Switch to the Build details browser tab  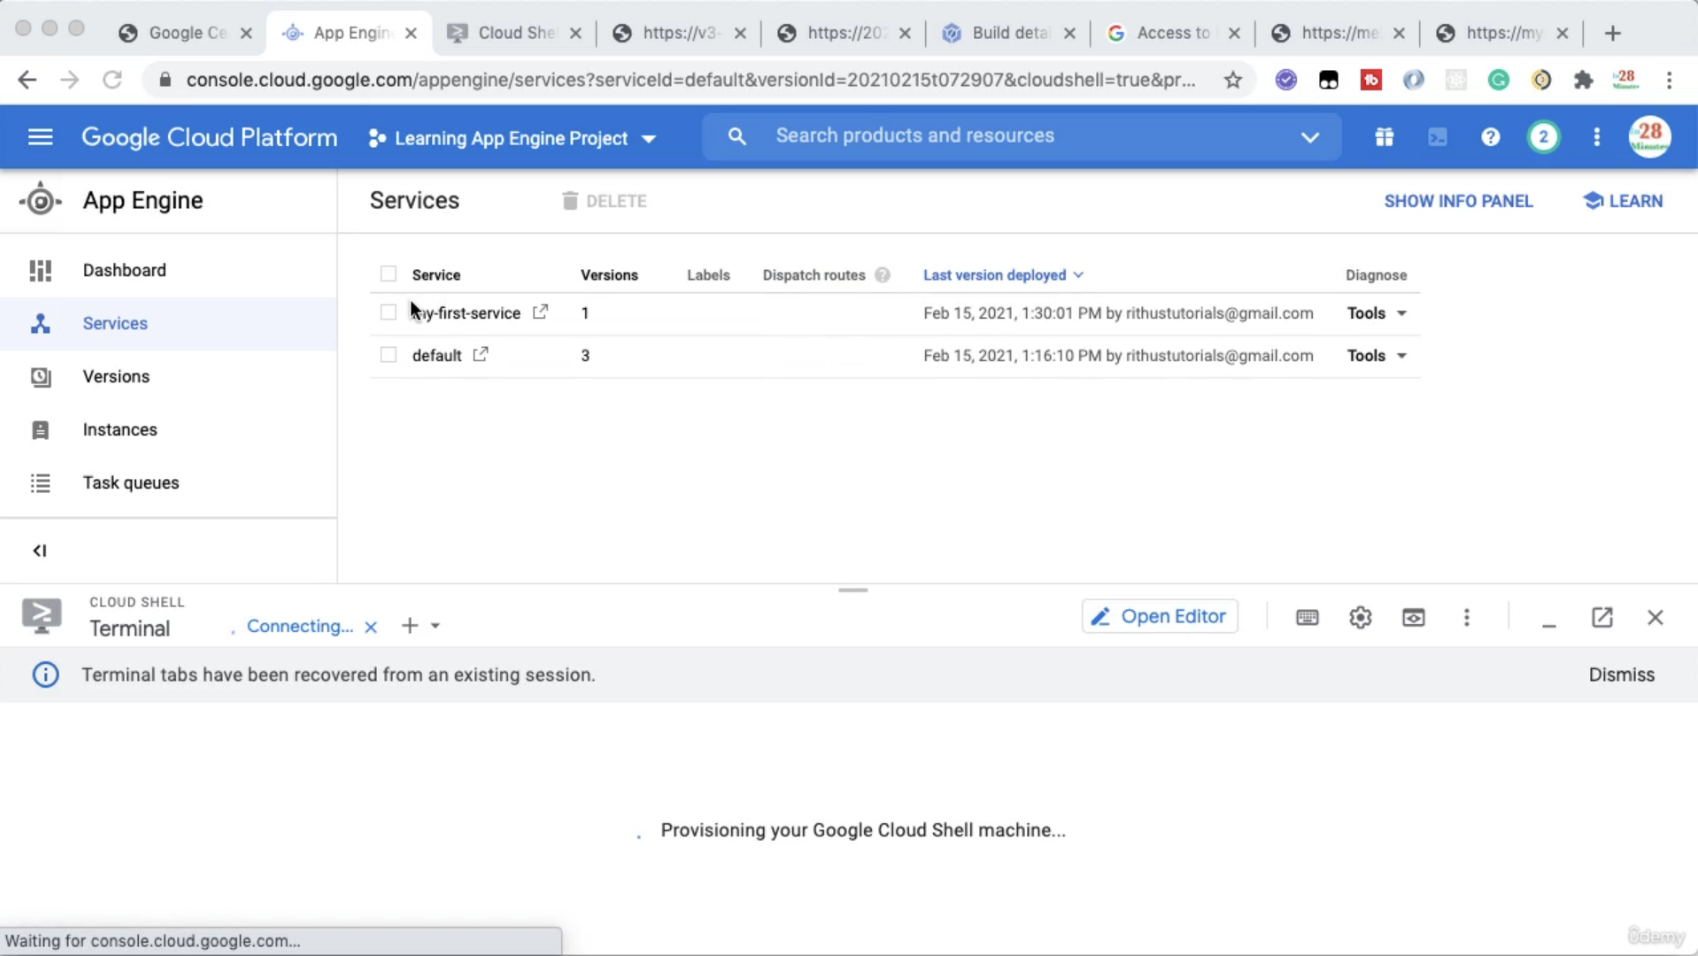[1008, 33]
